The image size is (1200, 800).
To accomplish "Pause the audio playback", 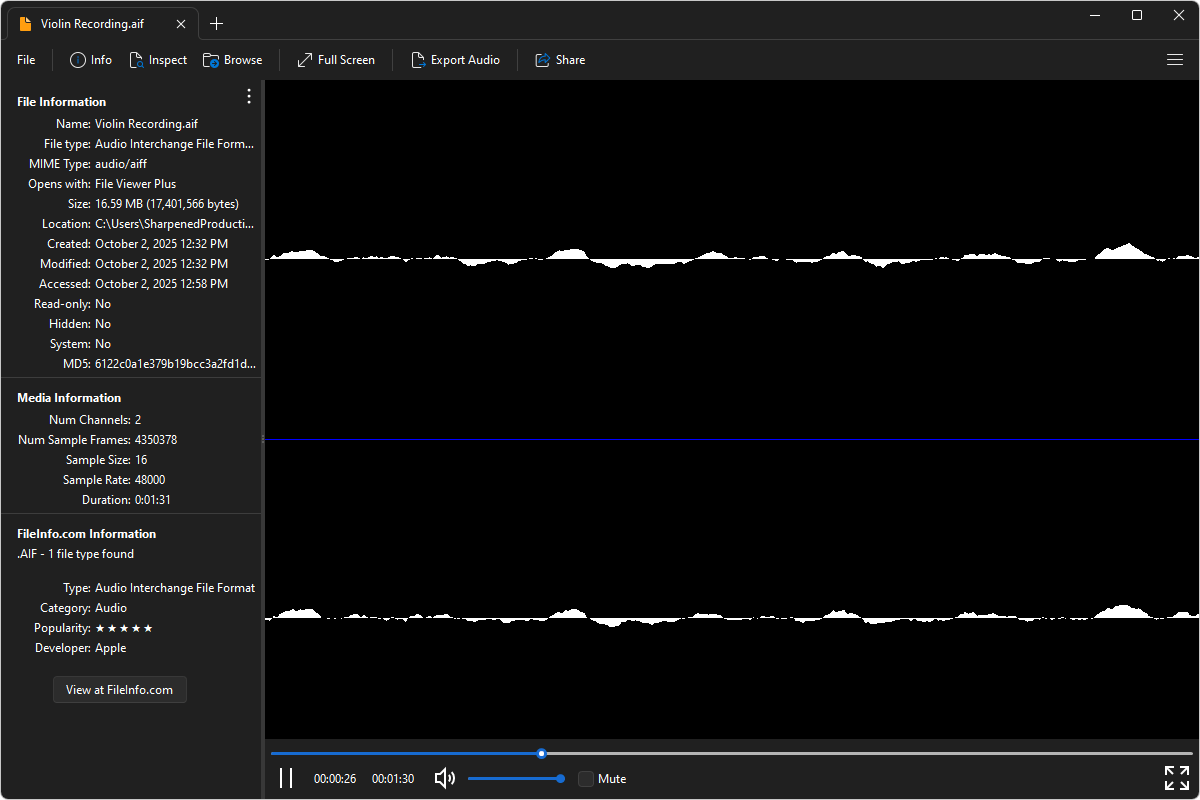I will [x=286, y=778].
